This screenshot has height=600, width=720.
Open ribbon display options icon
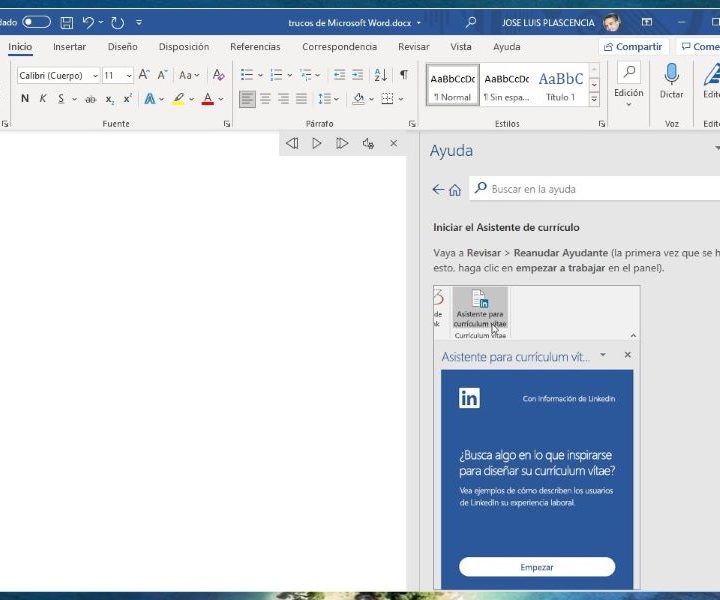647,22
